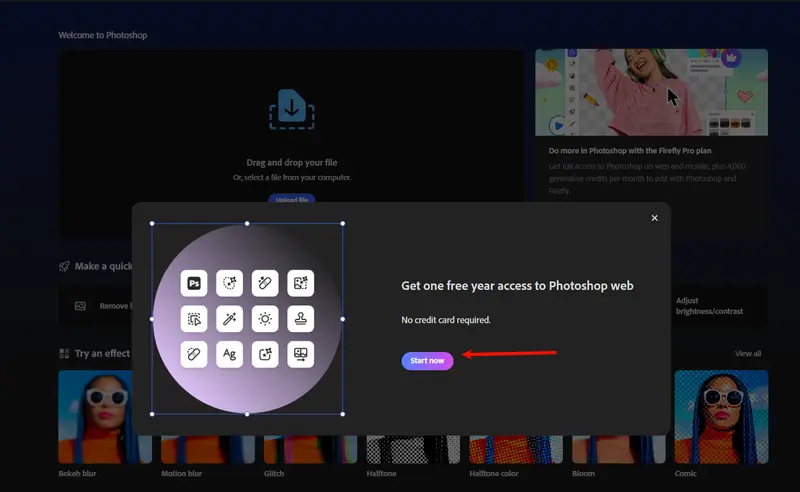Open the Firefly Pro plan promo image
This screenshot has width=800, height=492.
tap(652, 92)
